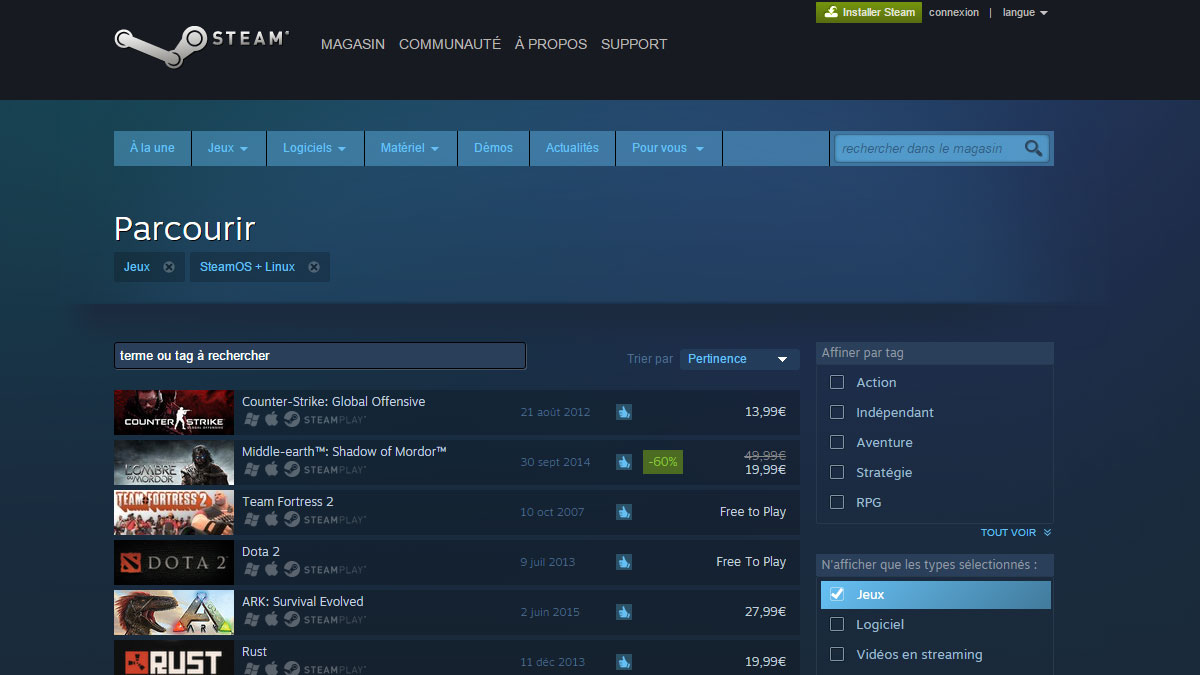
Task: Click the thumbs-up review icon for Shadow of Mordor
Action: click(x=624, y=462)
